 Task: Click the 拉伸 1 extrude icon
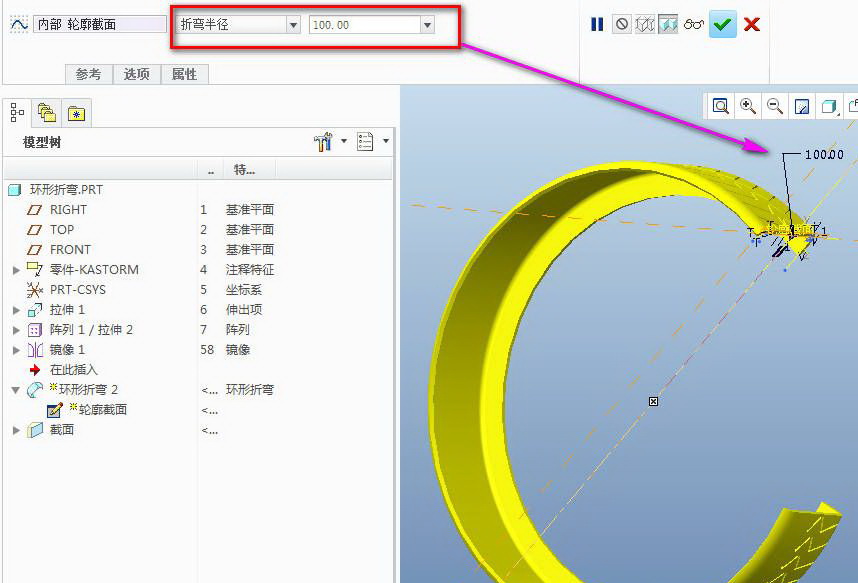click(35, 310)
